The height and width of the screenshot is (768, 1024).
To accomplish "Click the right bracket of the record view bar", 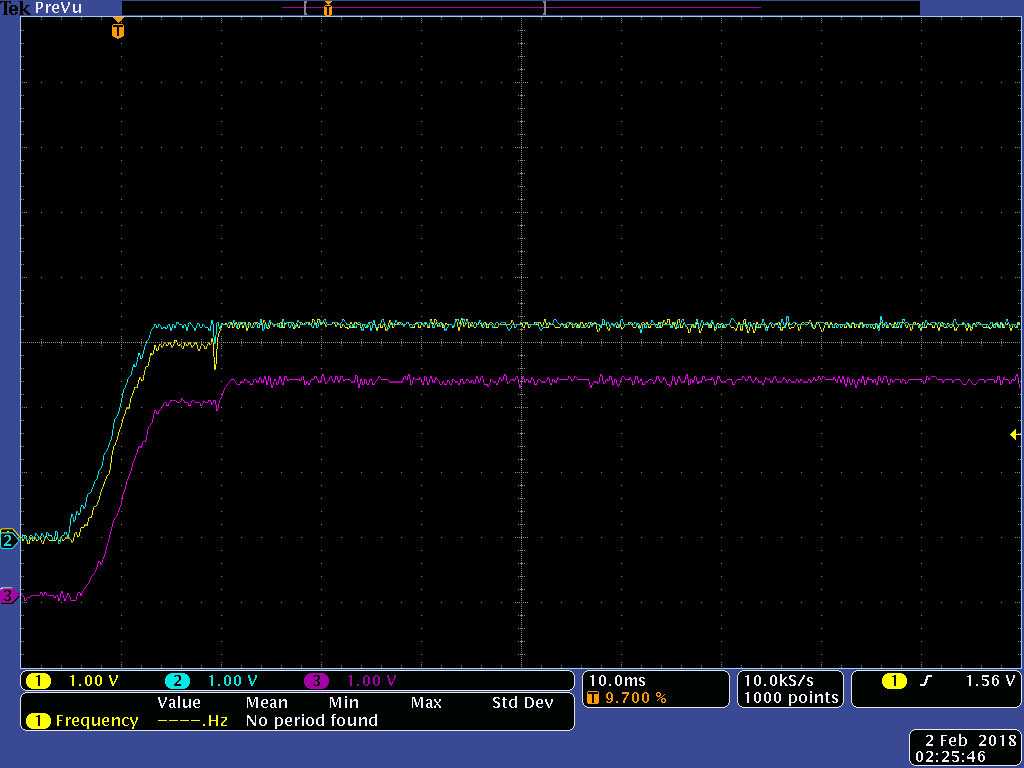I will 544,8.
